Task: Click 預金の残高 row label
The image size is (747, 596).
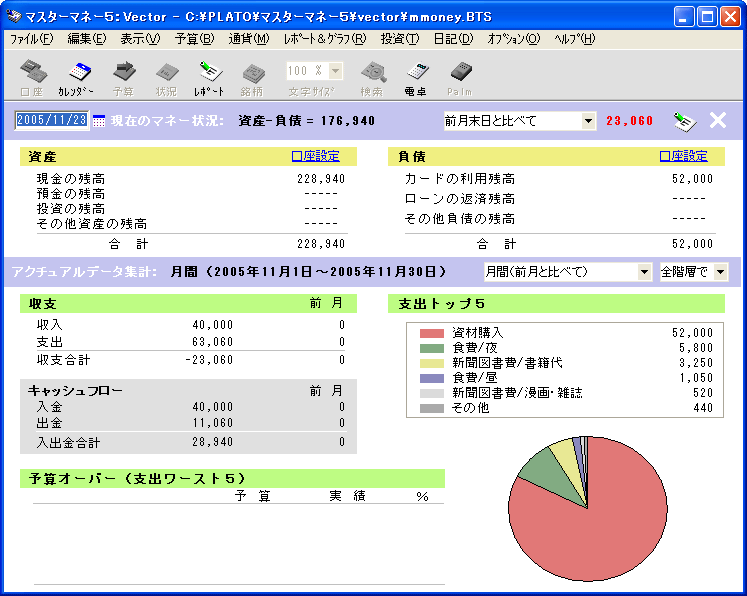Action: pos(71,194)
